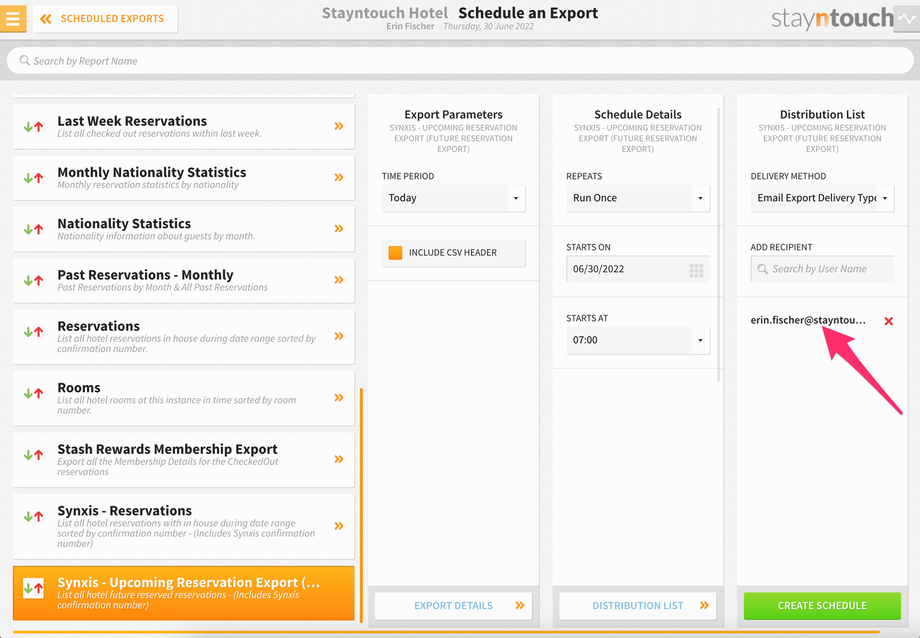
Task: Remove recipient erin.fischer with red X
Action: tap(888, 321)
